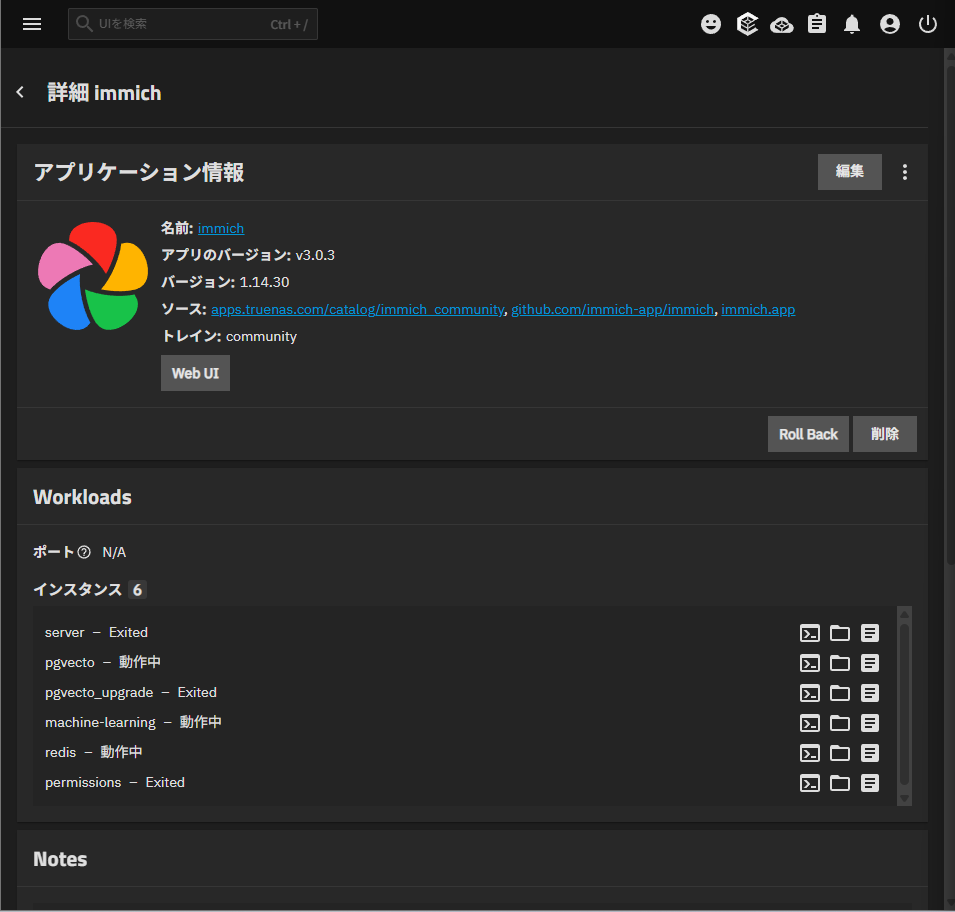Screen dimensions: 955x912
Task: Click the version value 1.14.30
Action: [x=264, y=282]
